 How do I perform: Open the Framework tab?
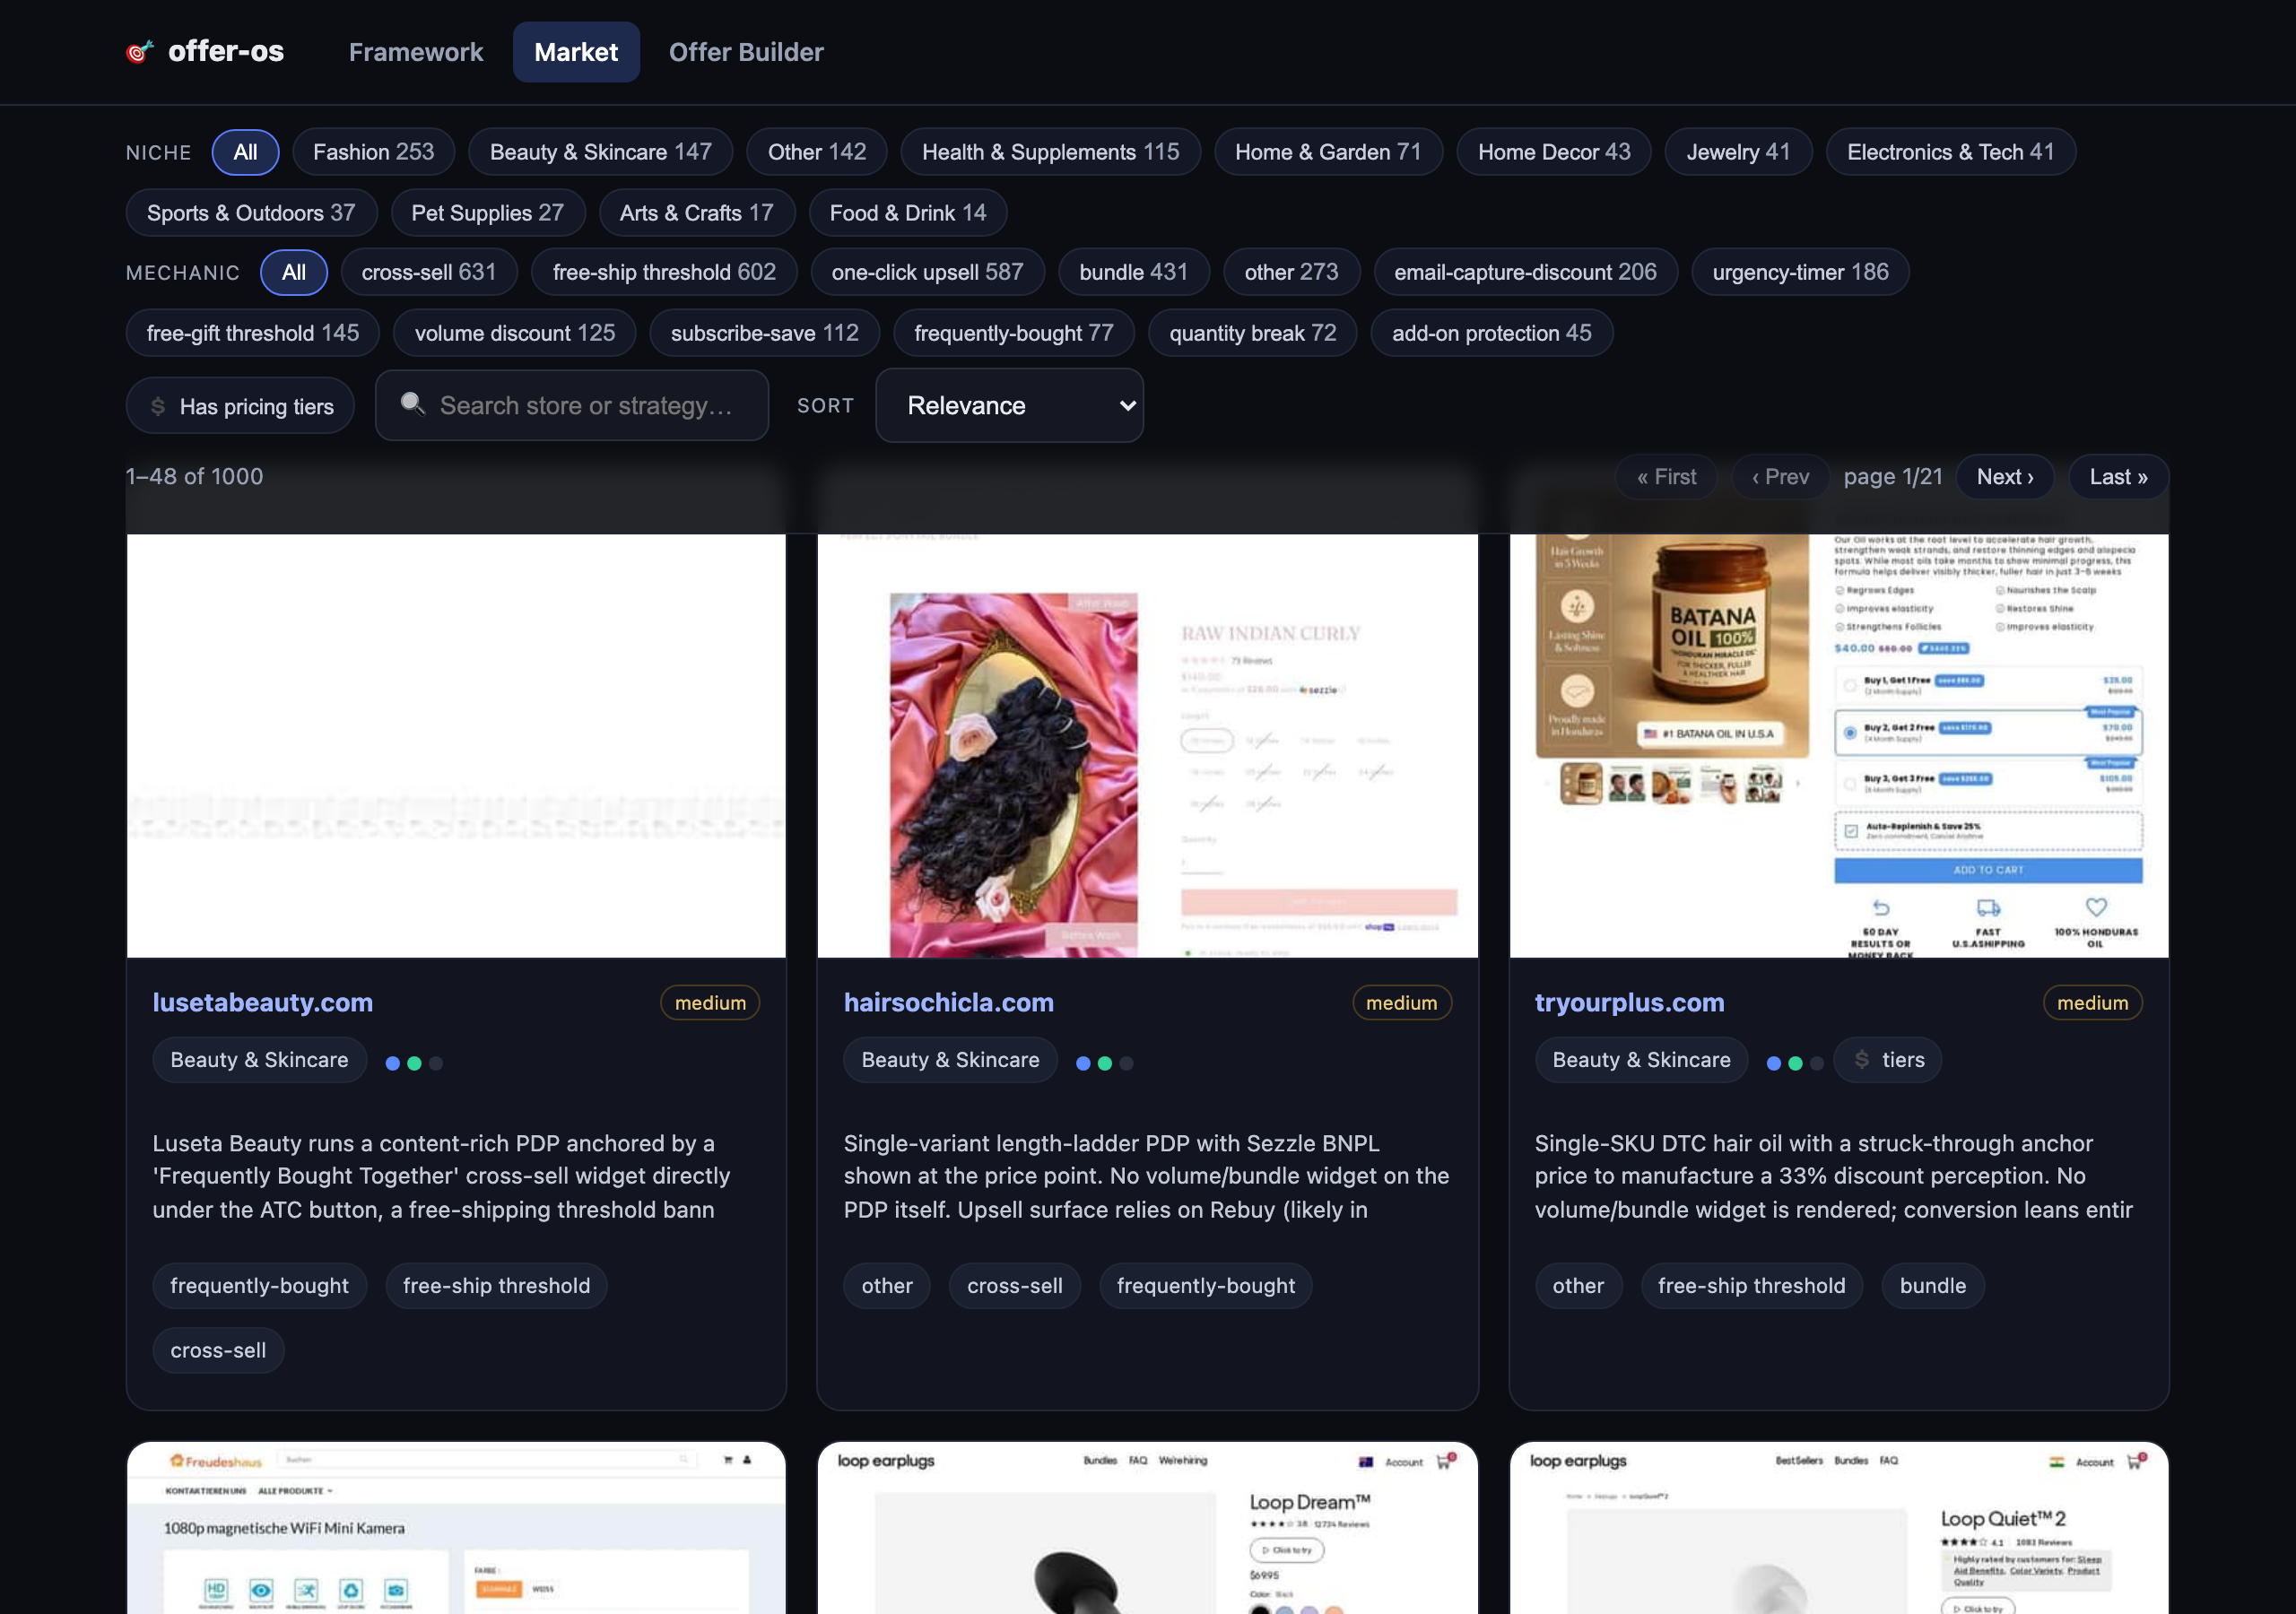pos(416,52)
